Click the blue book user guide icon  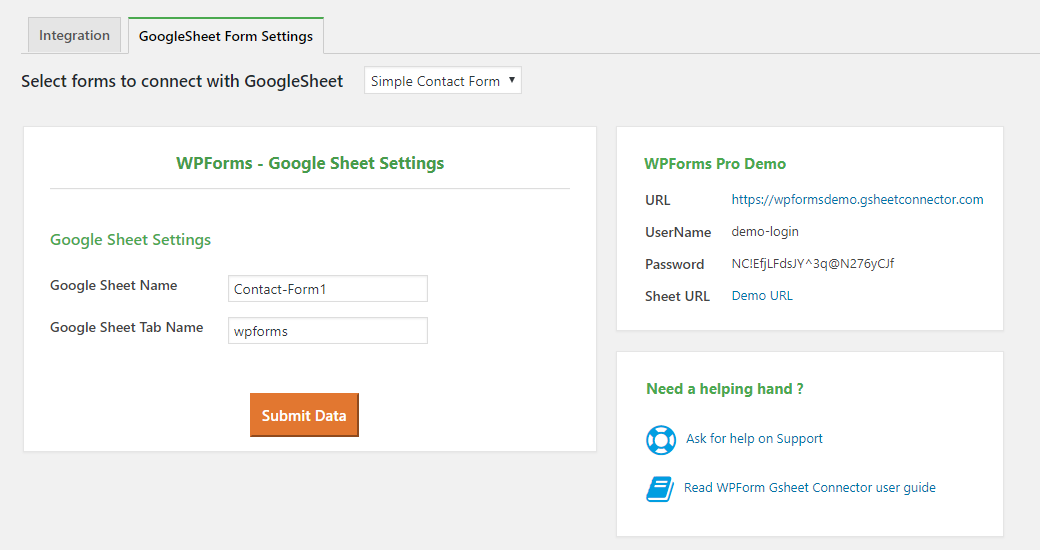[660, 488]
